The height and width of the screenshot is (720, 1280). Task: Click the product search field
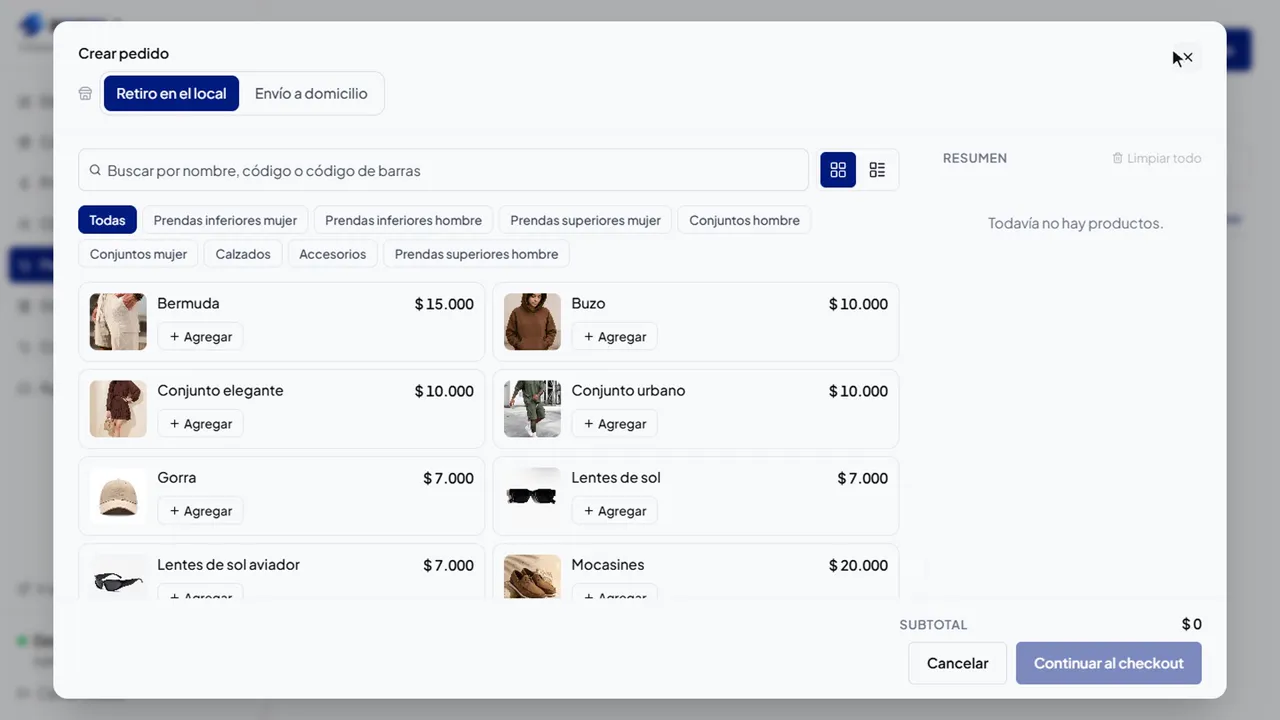pyautogui.click(x=443, y=170)
